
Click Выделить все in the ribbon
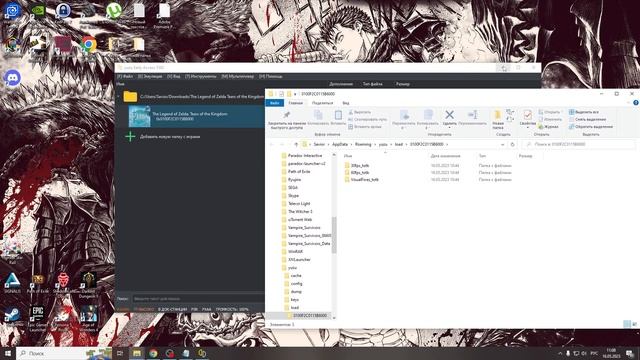point(584,112)
